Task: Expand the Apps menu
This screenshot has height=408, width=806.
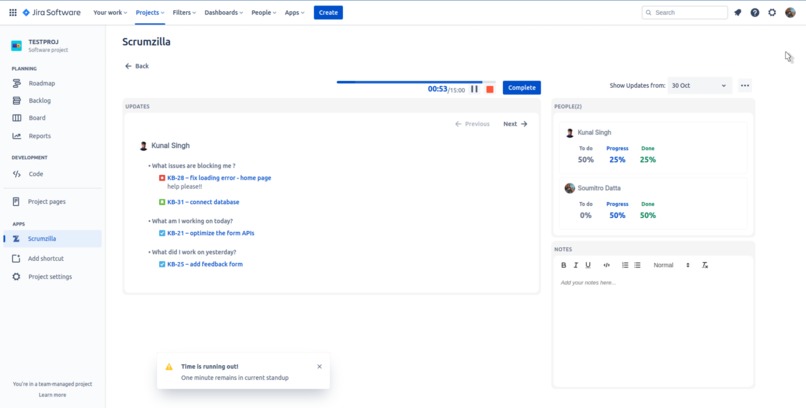Action: tap(295, 12)
